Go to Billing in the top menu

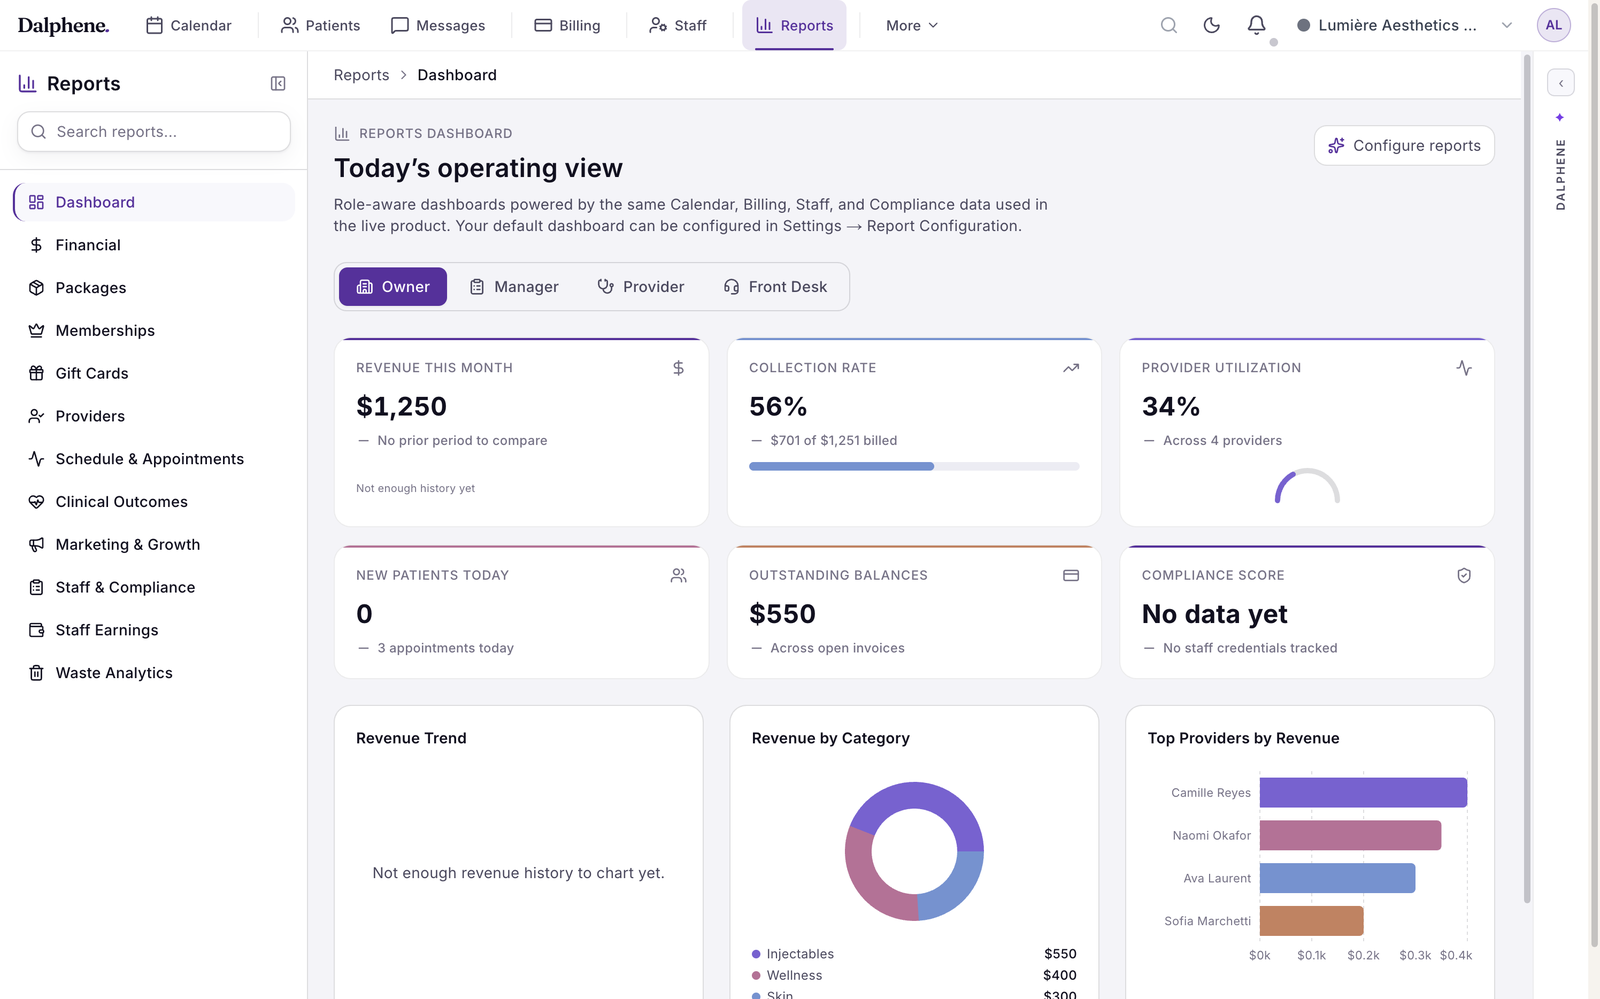pyautogui.click(x=567, y=25)
